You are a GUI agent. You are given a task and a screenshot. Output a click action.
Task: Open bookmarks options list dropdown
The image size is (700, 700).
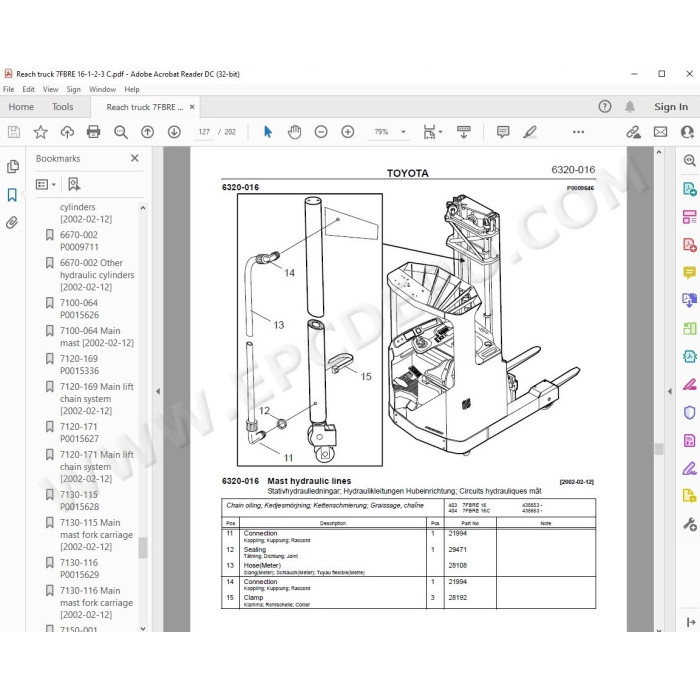point(46,184)
